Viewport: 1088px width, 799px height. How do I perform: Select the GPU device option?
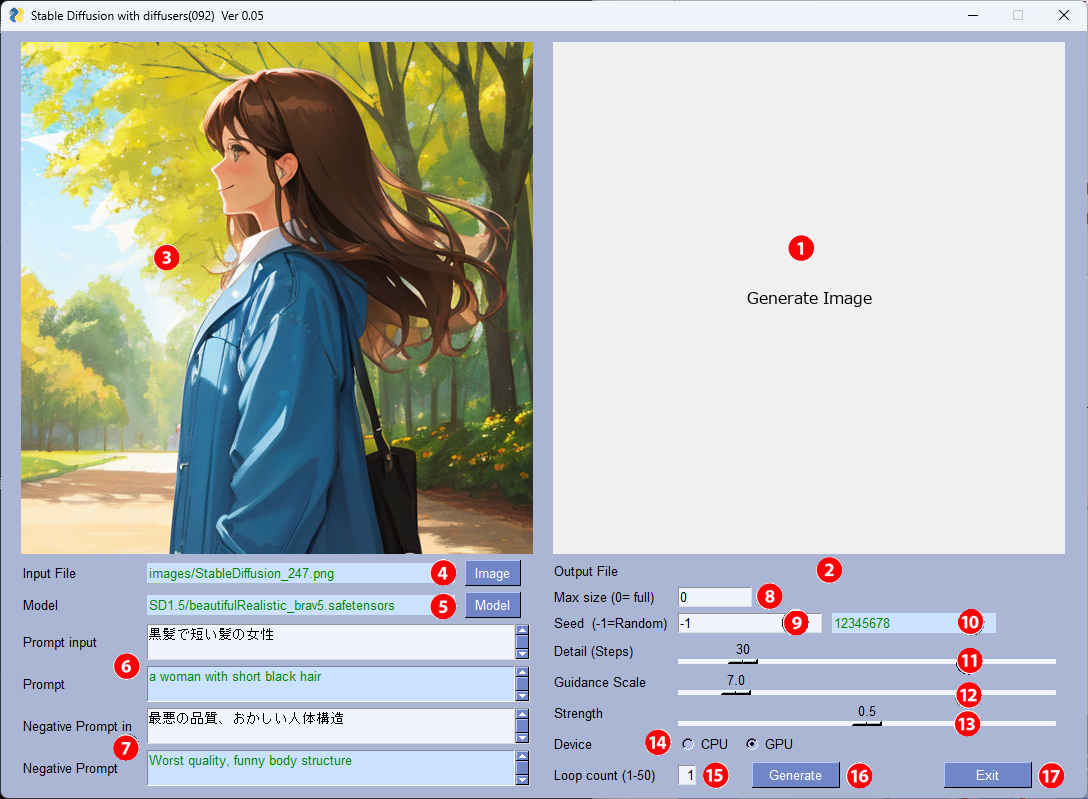(x=752, y=744)
